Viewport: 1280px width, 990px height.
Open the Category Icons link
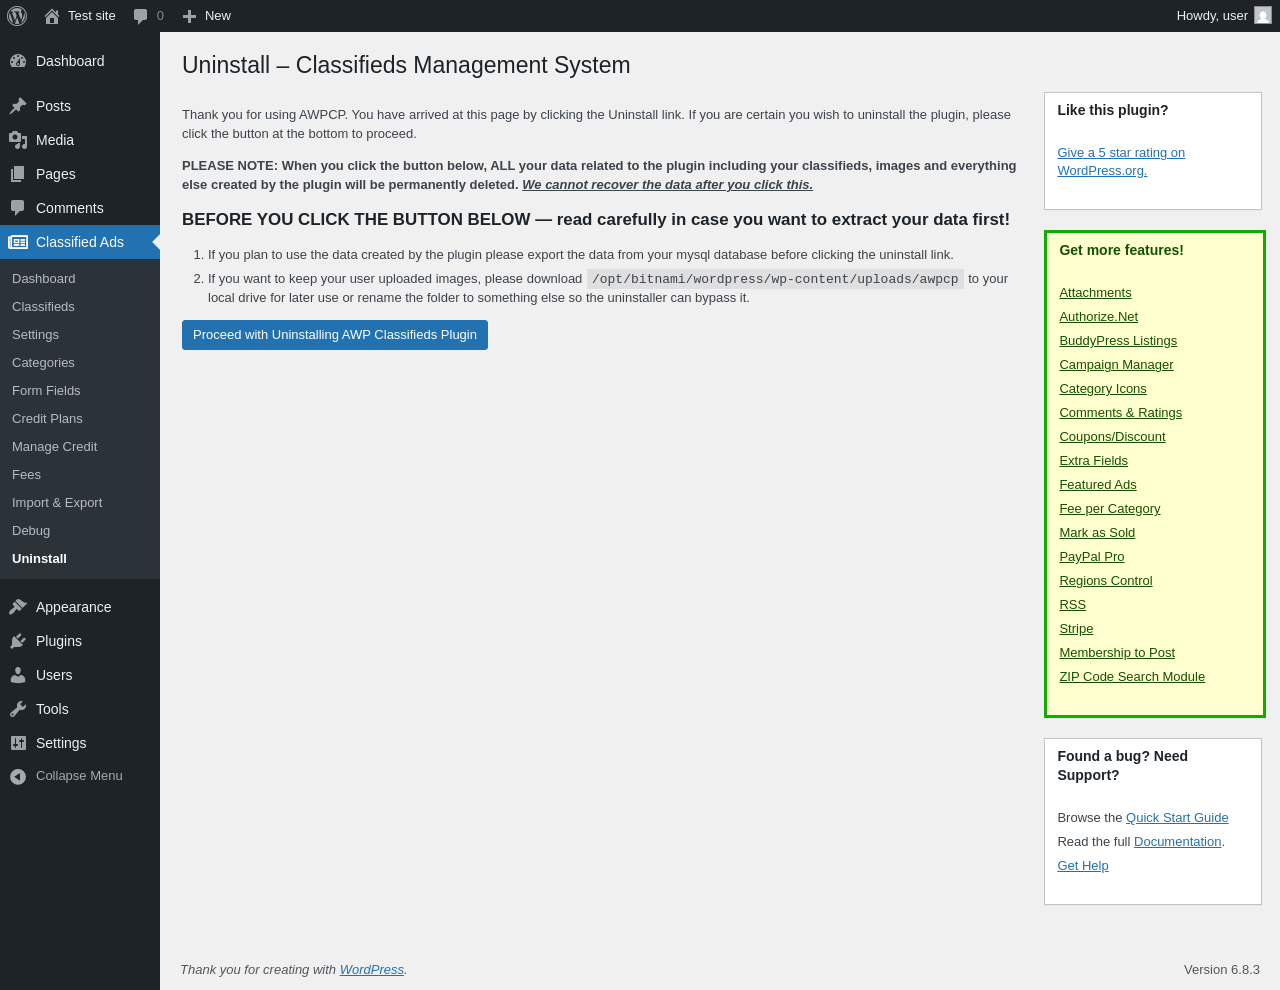[x=1103, y=389]
